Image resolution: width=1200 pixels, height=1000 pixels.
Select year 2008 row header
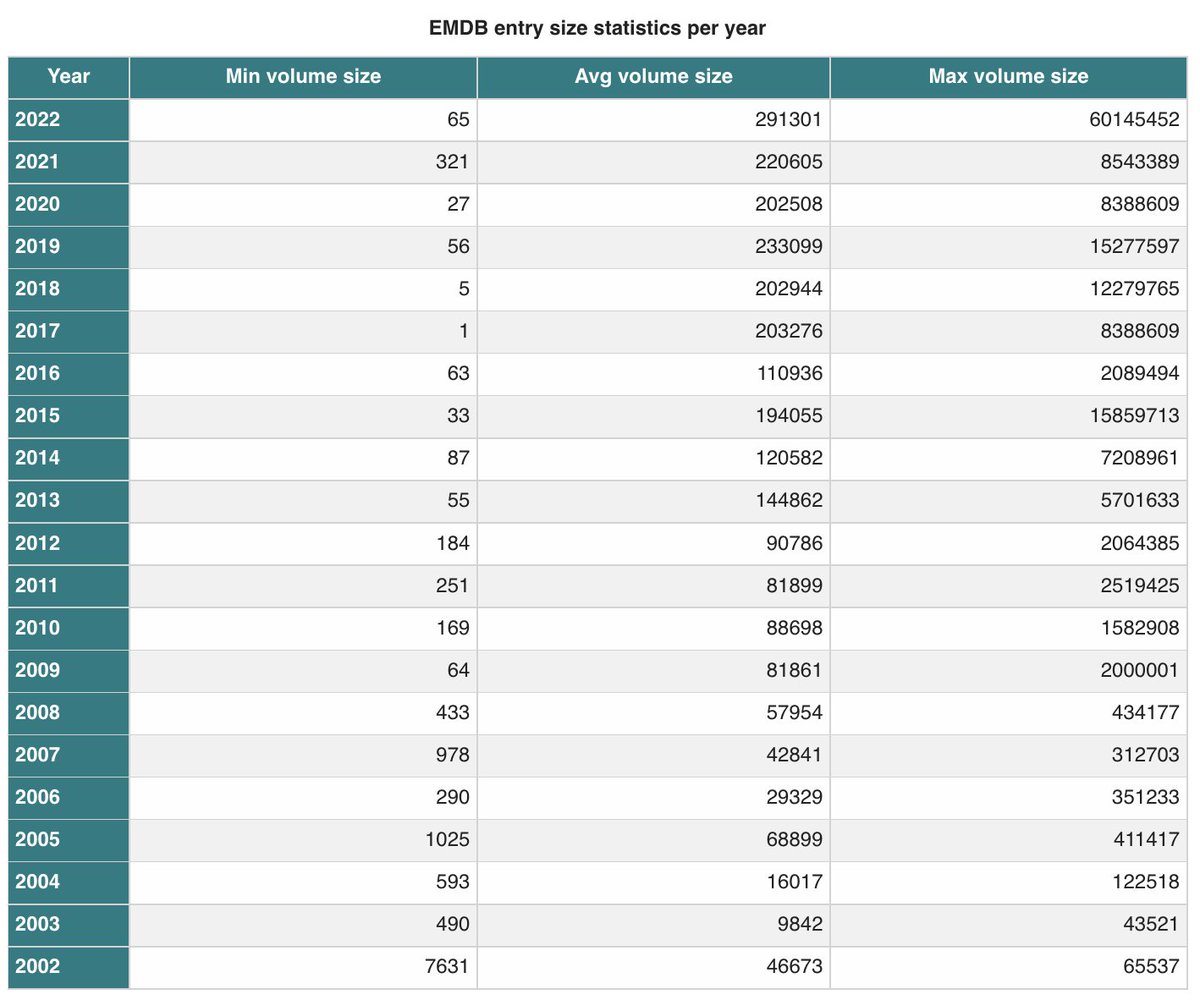69,713
